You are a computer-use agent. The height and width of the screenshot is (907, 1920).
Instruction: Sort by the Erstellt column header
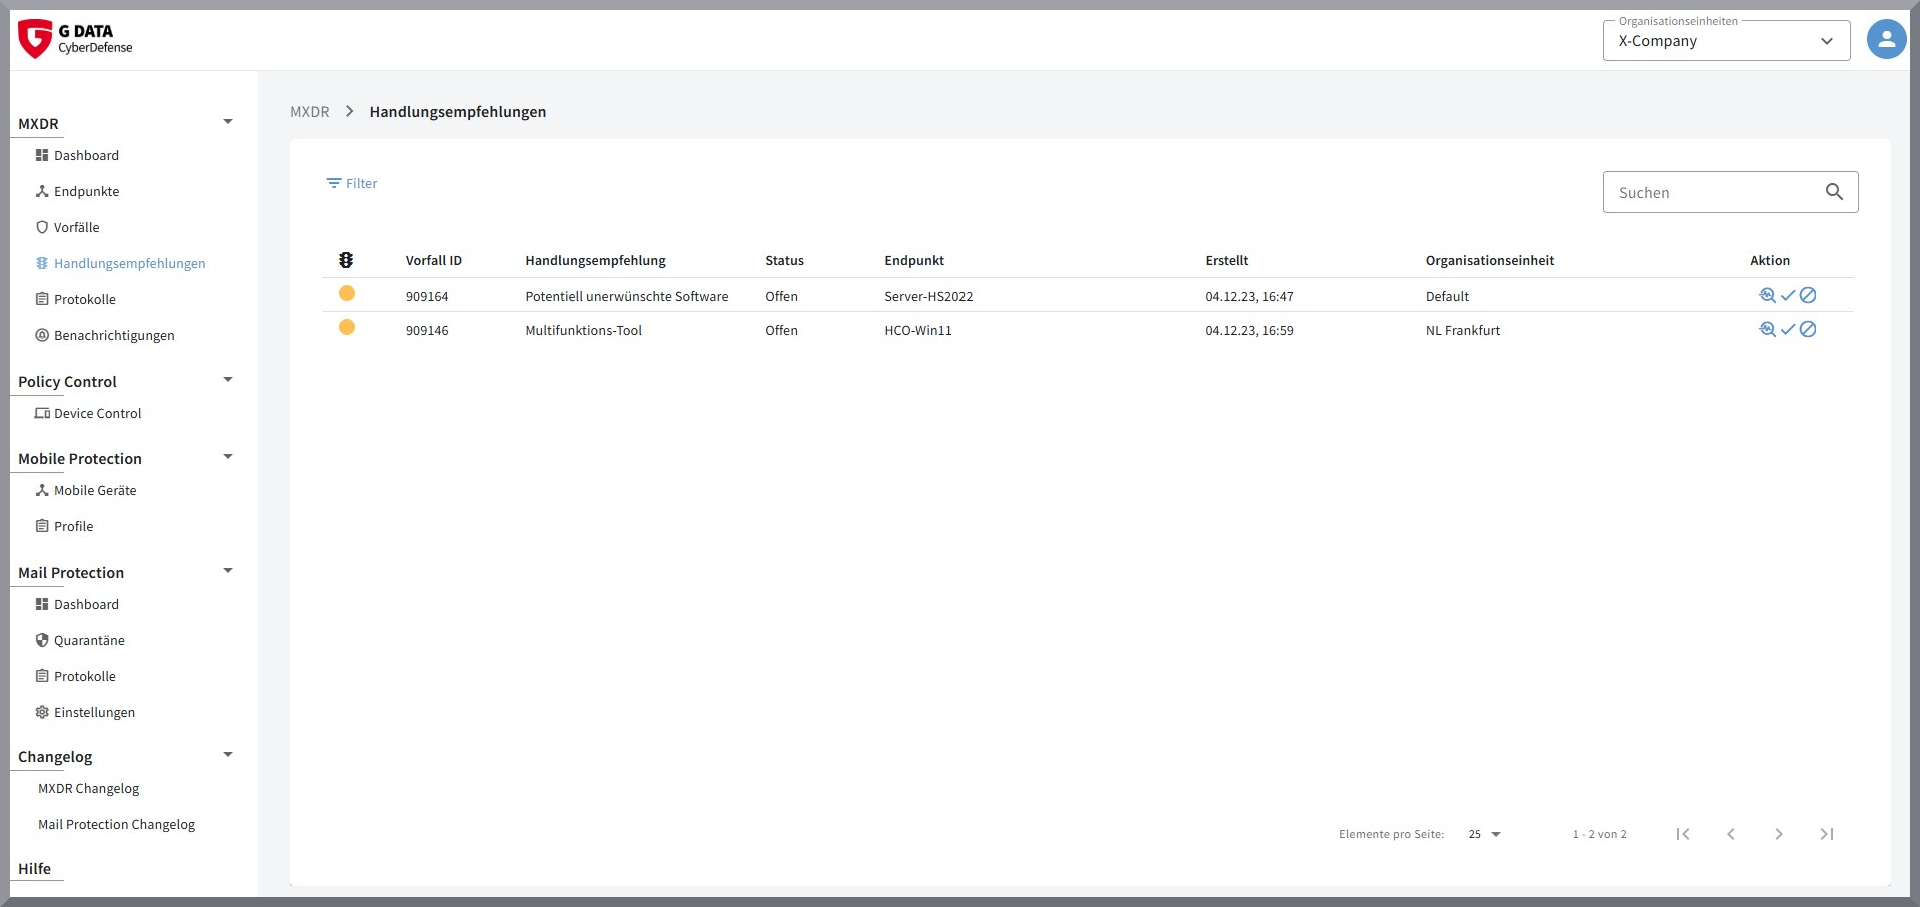1227,260
